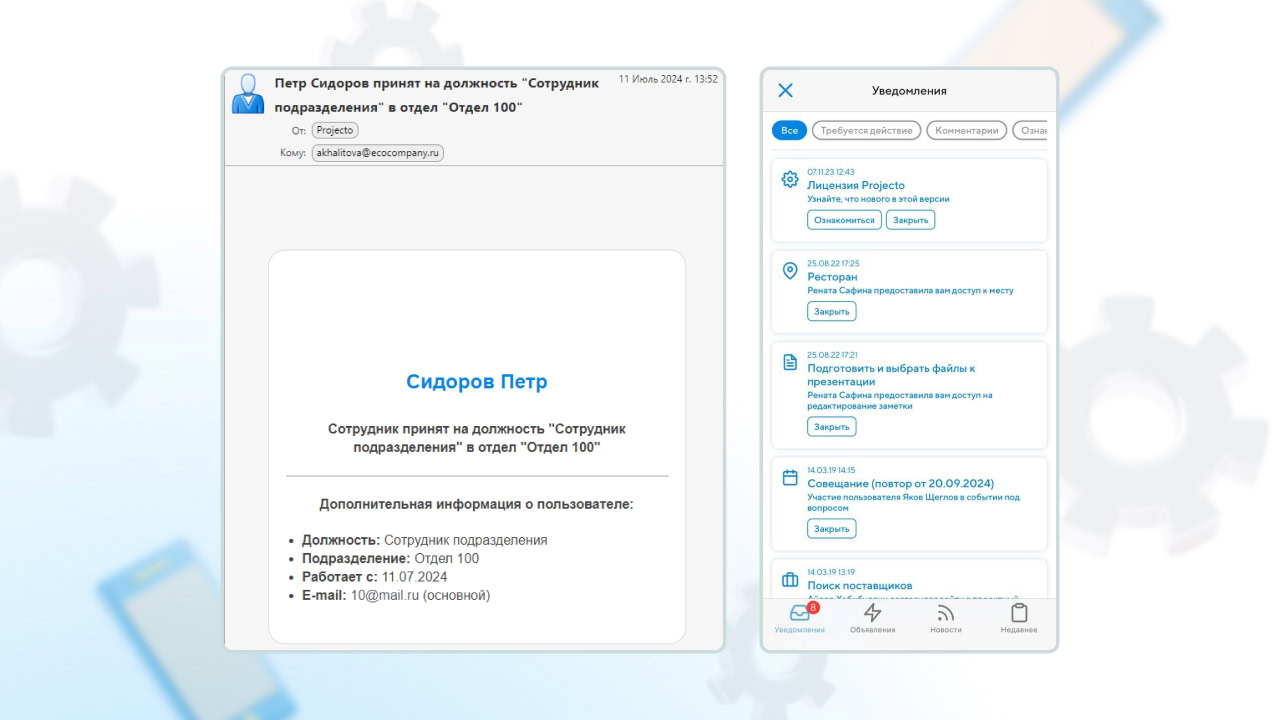The image size is (1280, 720).
Task: Click the briefcase icon on Поиск поставщиков notification
Action: point(789,578)
